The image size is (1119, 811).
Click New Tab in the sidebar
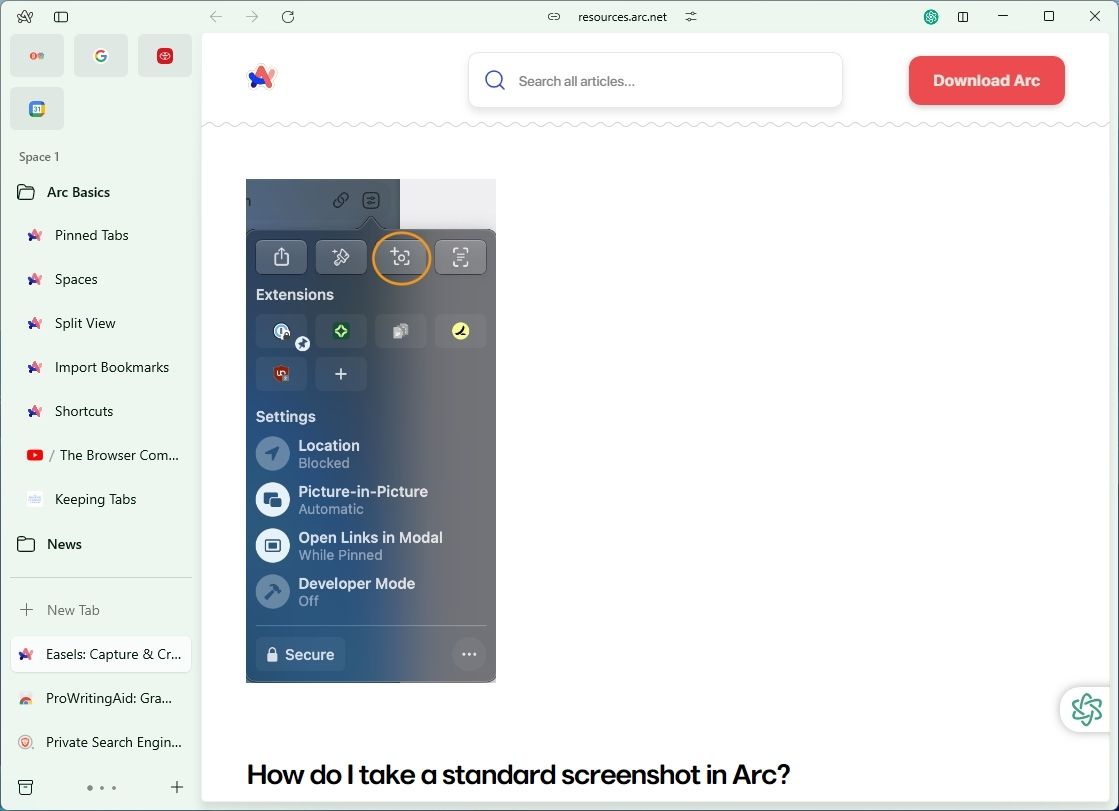click(x=101, y=610)
